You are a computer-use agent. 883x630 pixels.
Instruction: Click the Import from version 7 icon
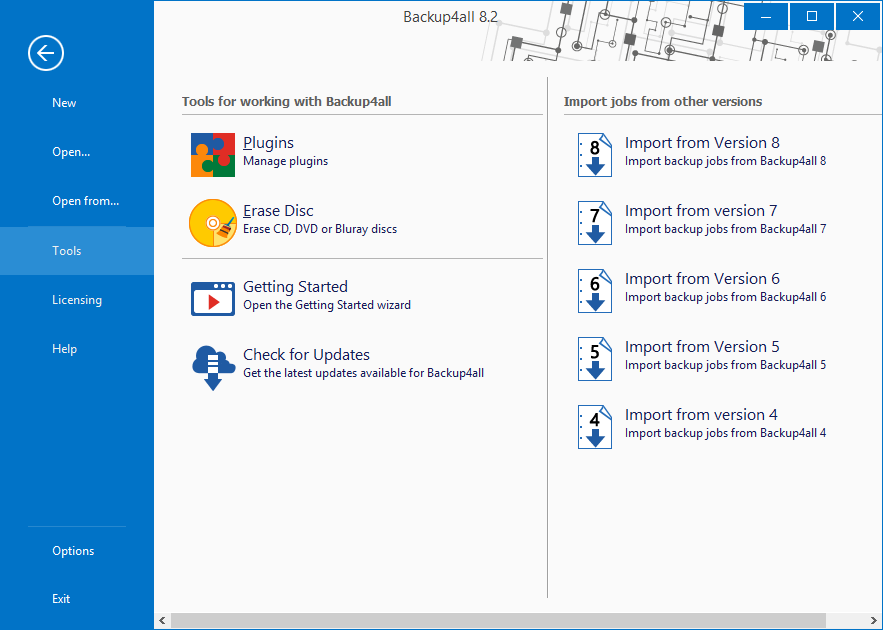click(x=594, y=223)
